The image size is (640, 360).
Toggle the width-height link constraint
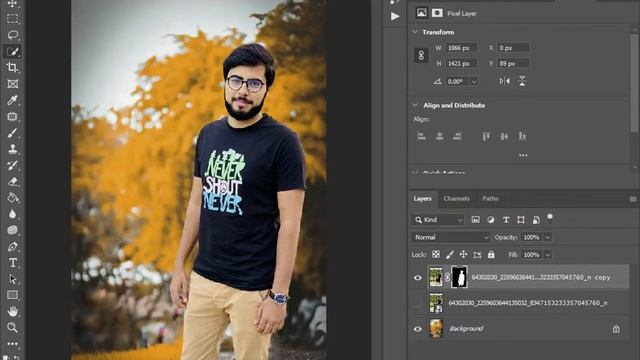[x=421, y=56]
